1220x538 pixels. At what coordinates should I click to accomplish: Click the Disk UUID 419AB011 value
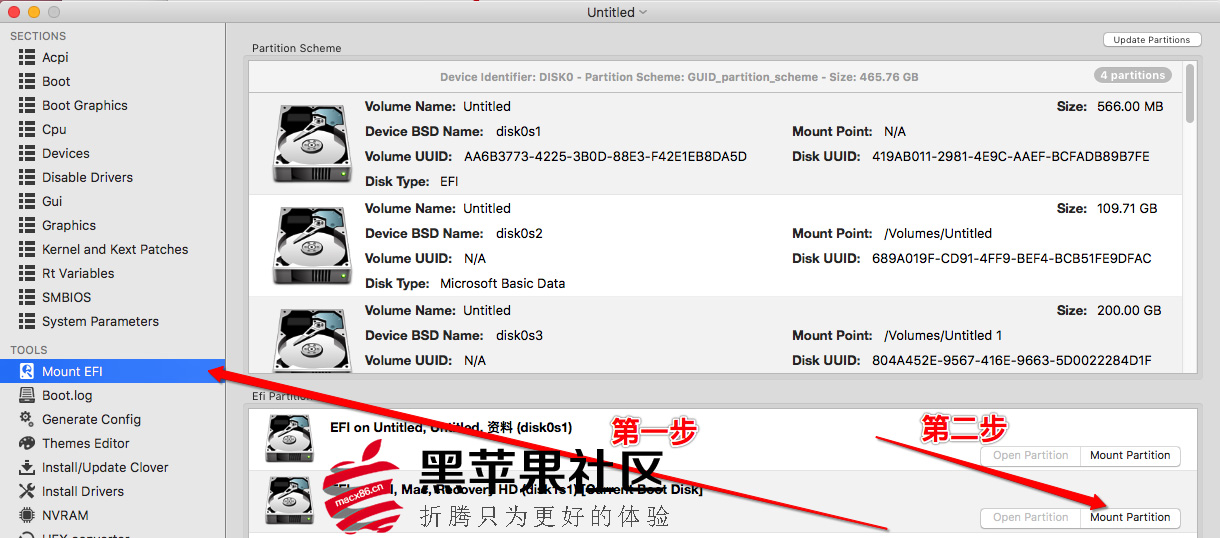pos(1011,156)
